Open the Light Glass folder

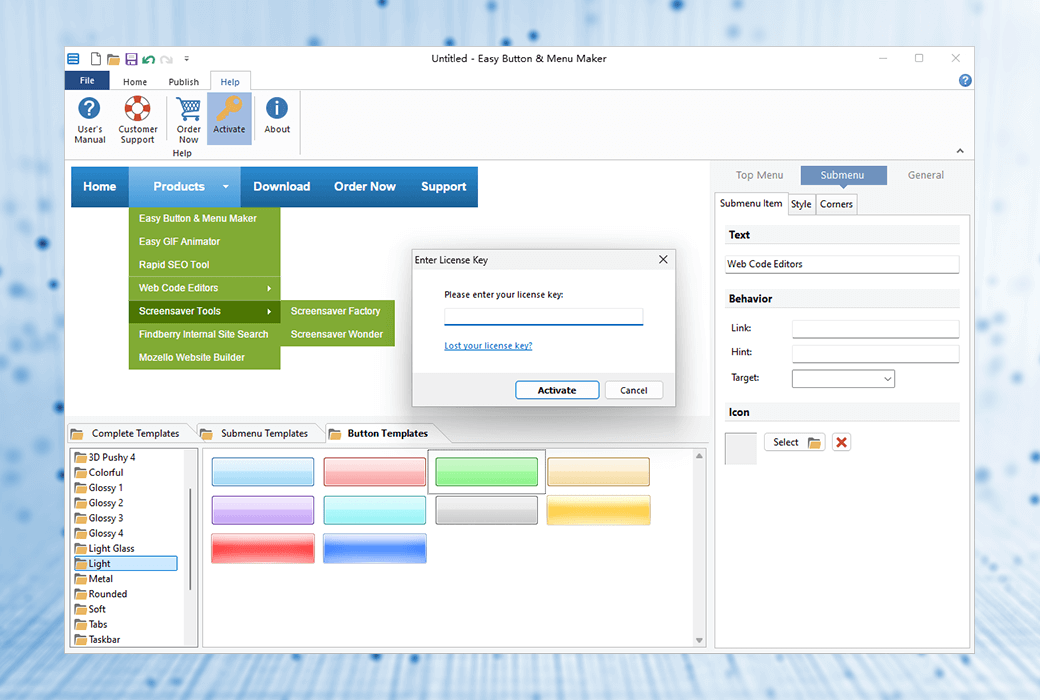tap(105, 549)
